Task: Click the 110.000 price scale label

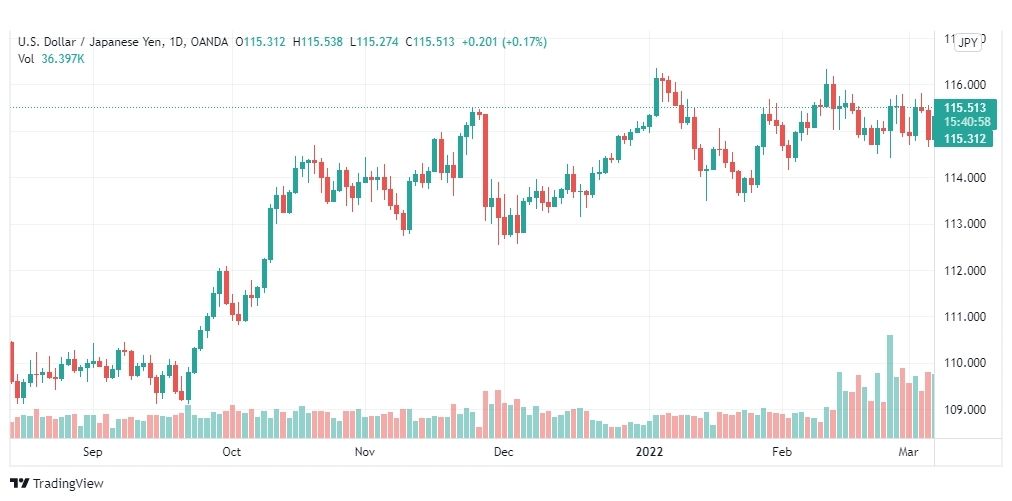Action: [x=966, y=363]
